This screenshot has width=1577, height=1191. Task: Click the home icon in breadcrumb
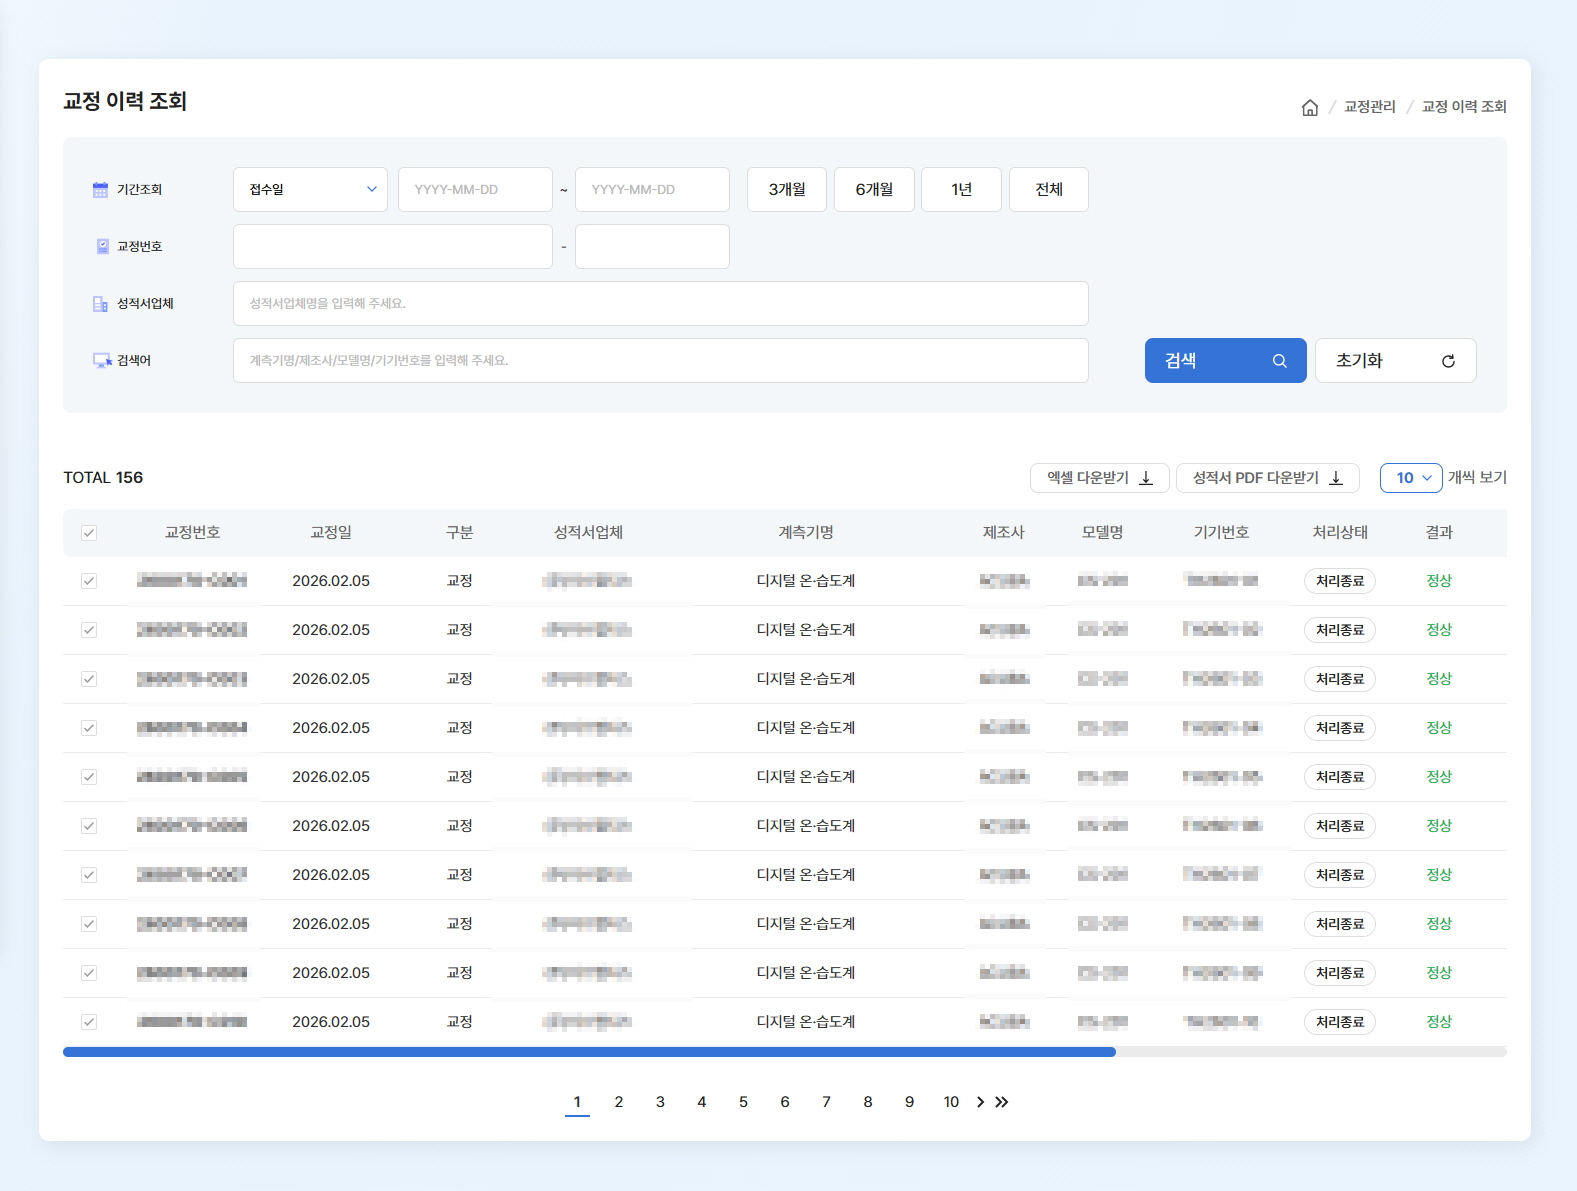pos(1309,107)
